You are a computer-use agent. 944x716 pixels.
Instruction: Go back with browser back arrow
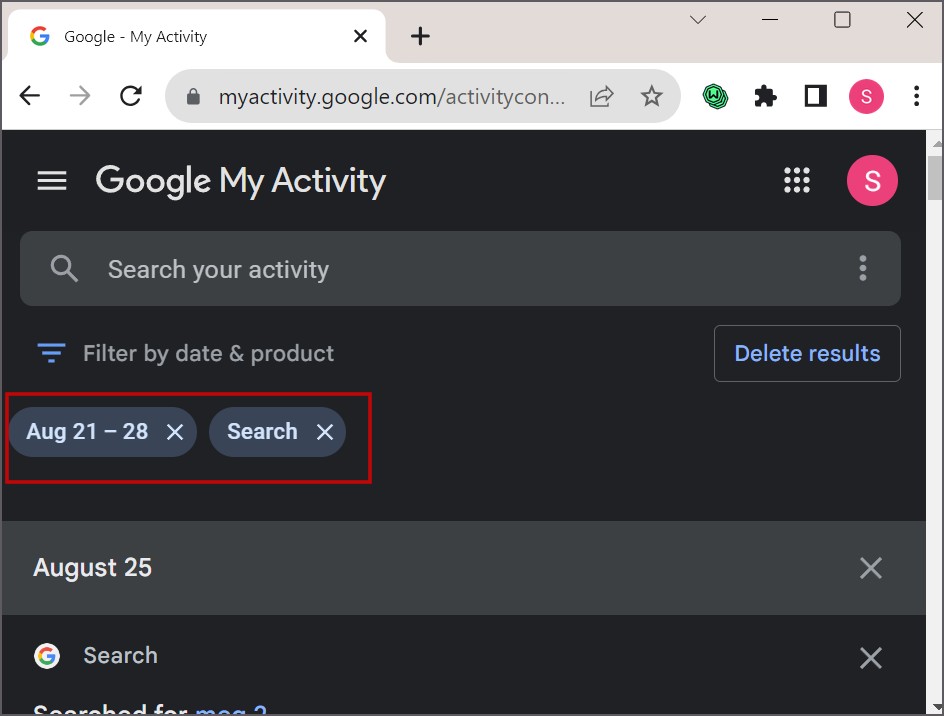pos(30,96)
